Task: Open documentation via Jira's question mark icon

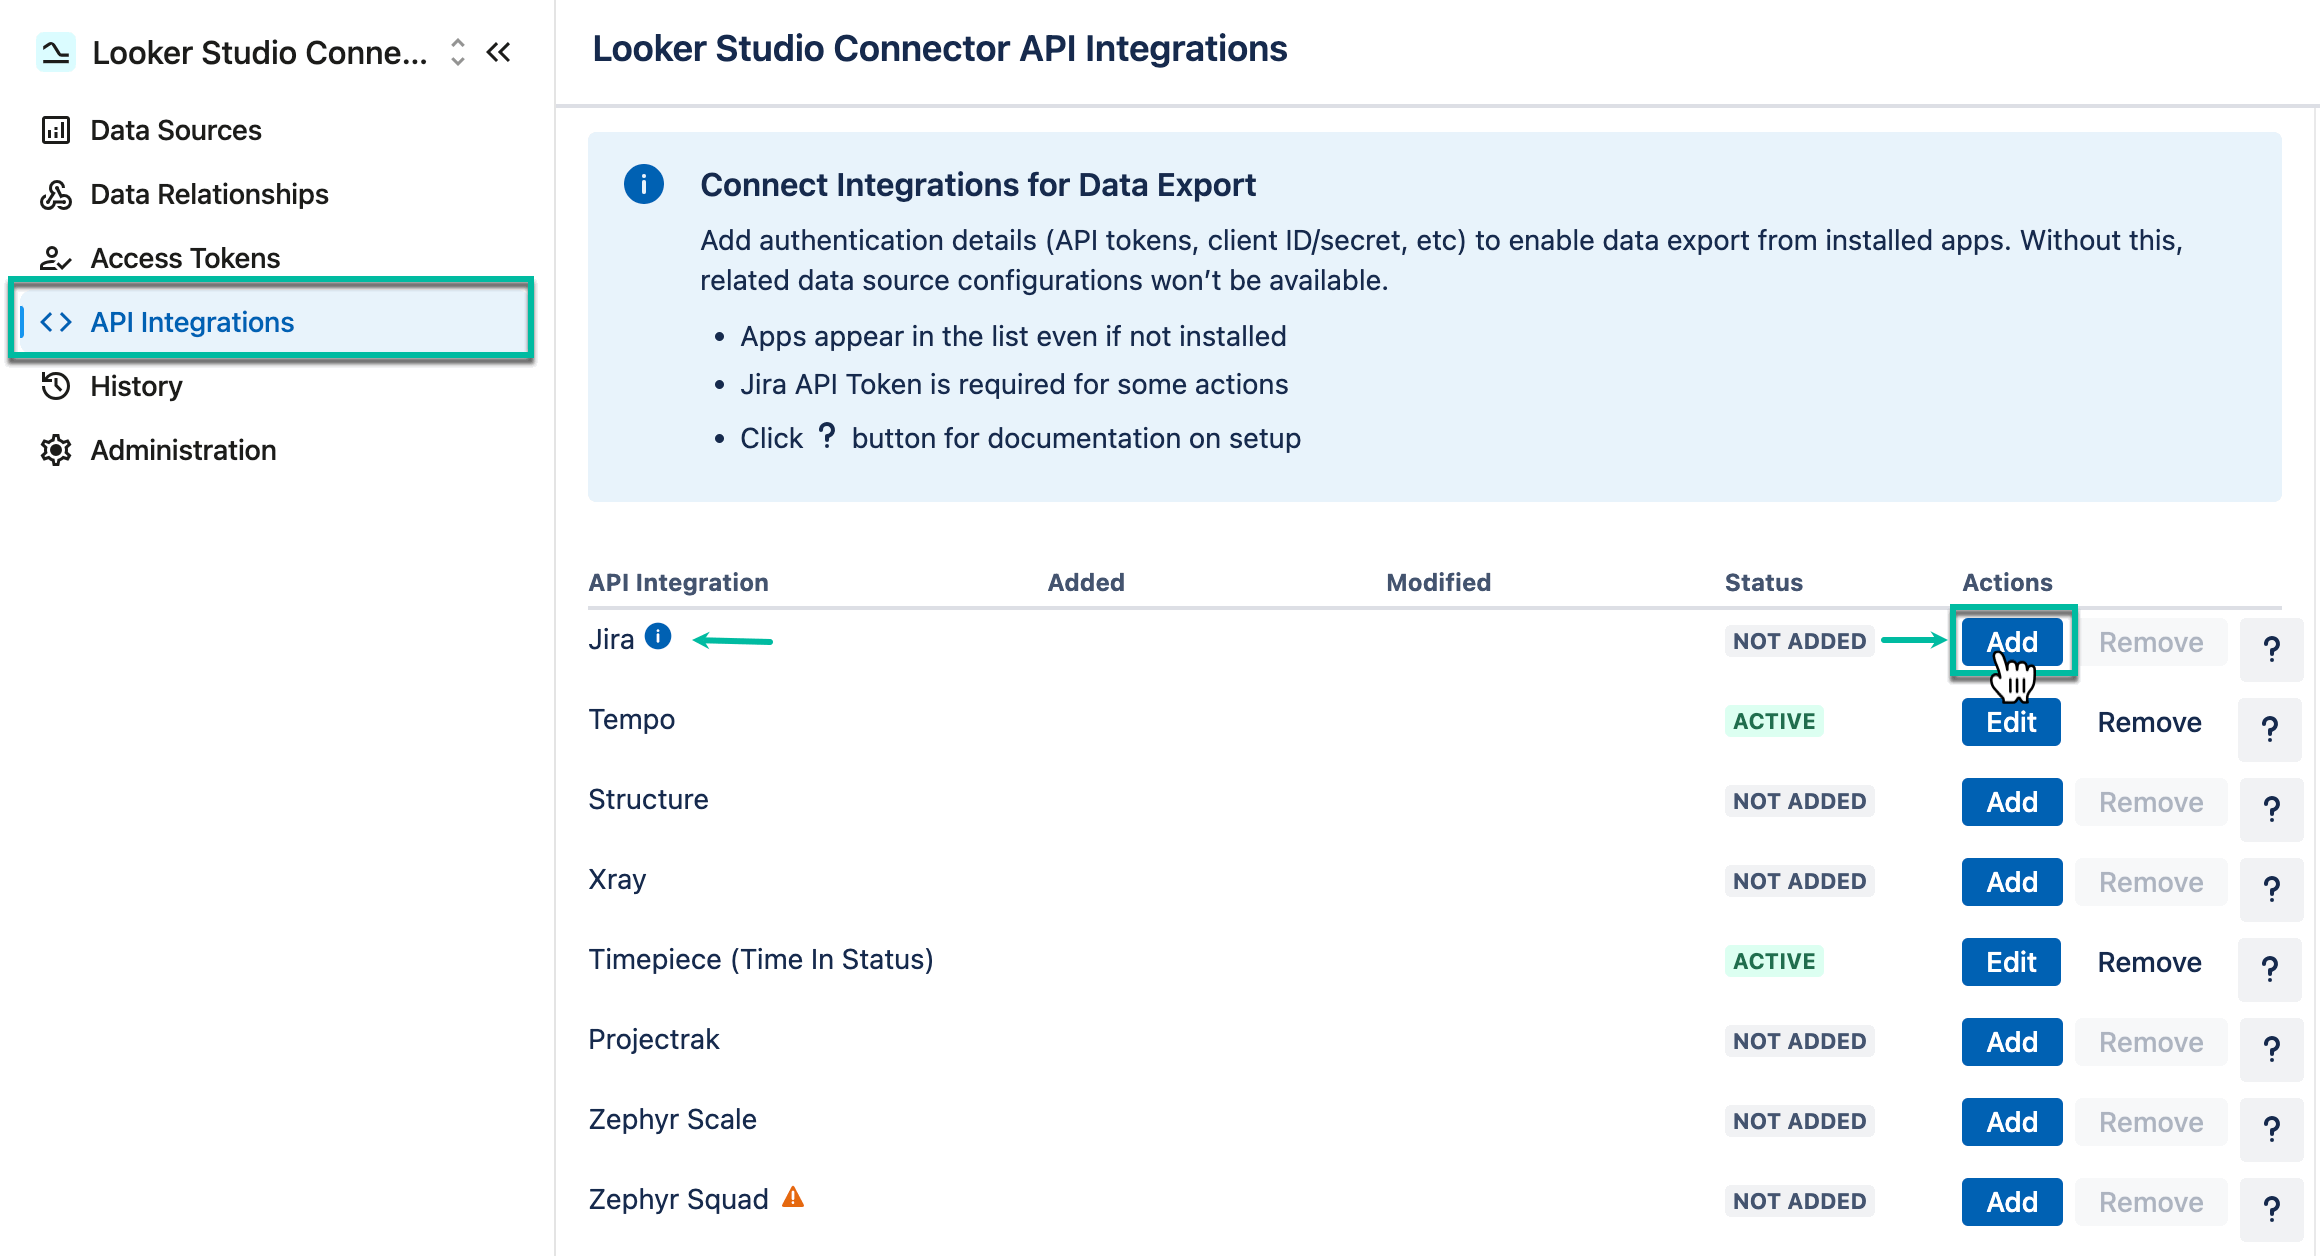Action: coord(2272,649)
